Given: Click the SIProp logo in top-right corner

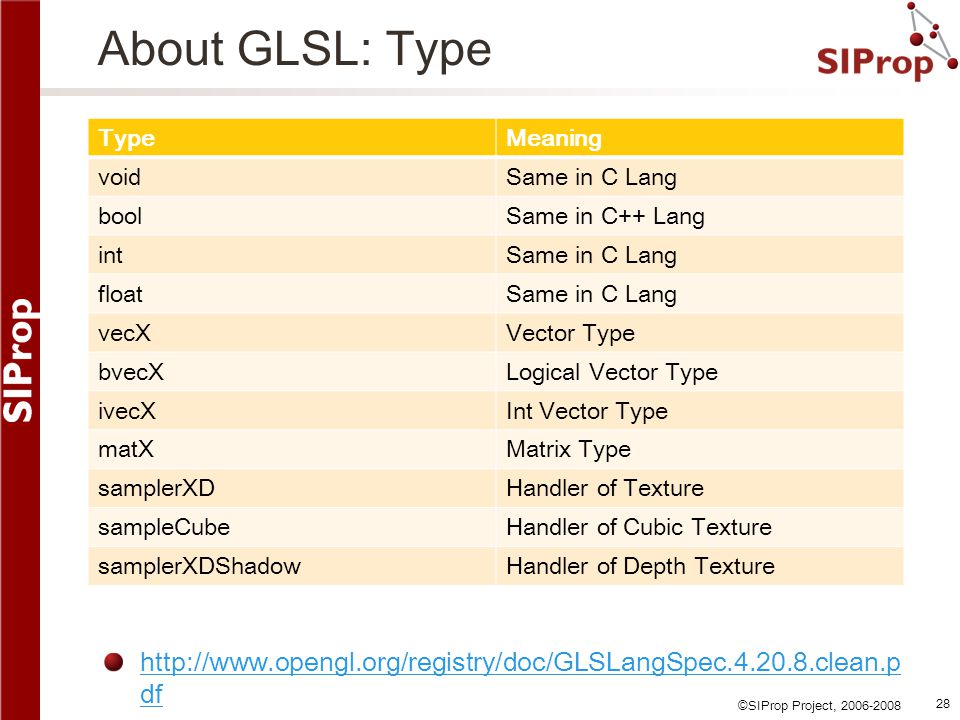Looking at the screenshot, I should [887, 42].
